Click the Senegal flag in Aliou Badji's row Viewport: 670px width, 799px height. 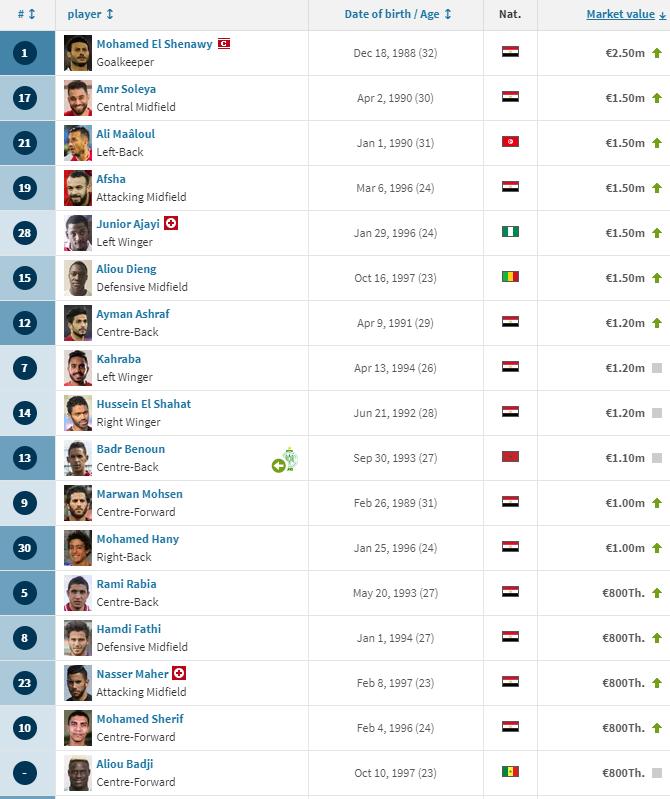point(510,772)
